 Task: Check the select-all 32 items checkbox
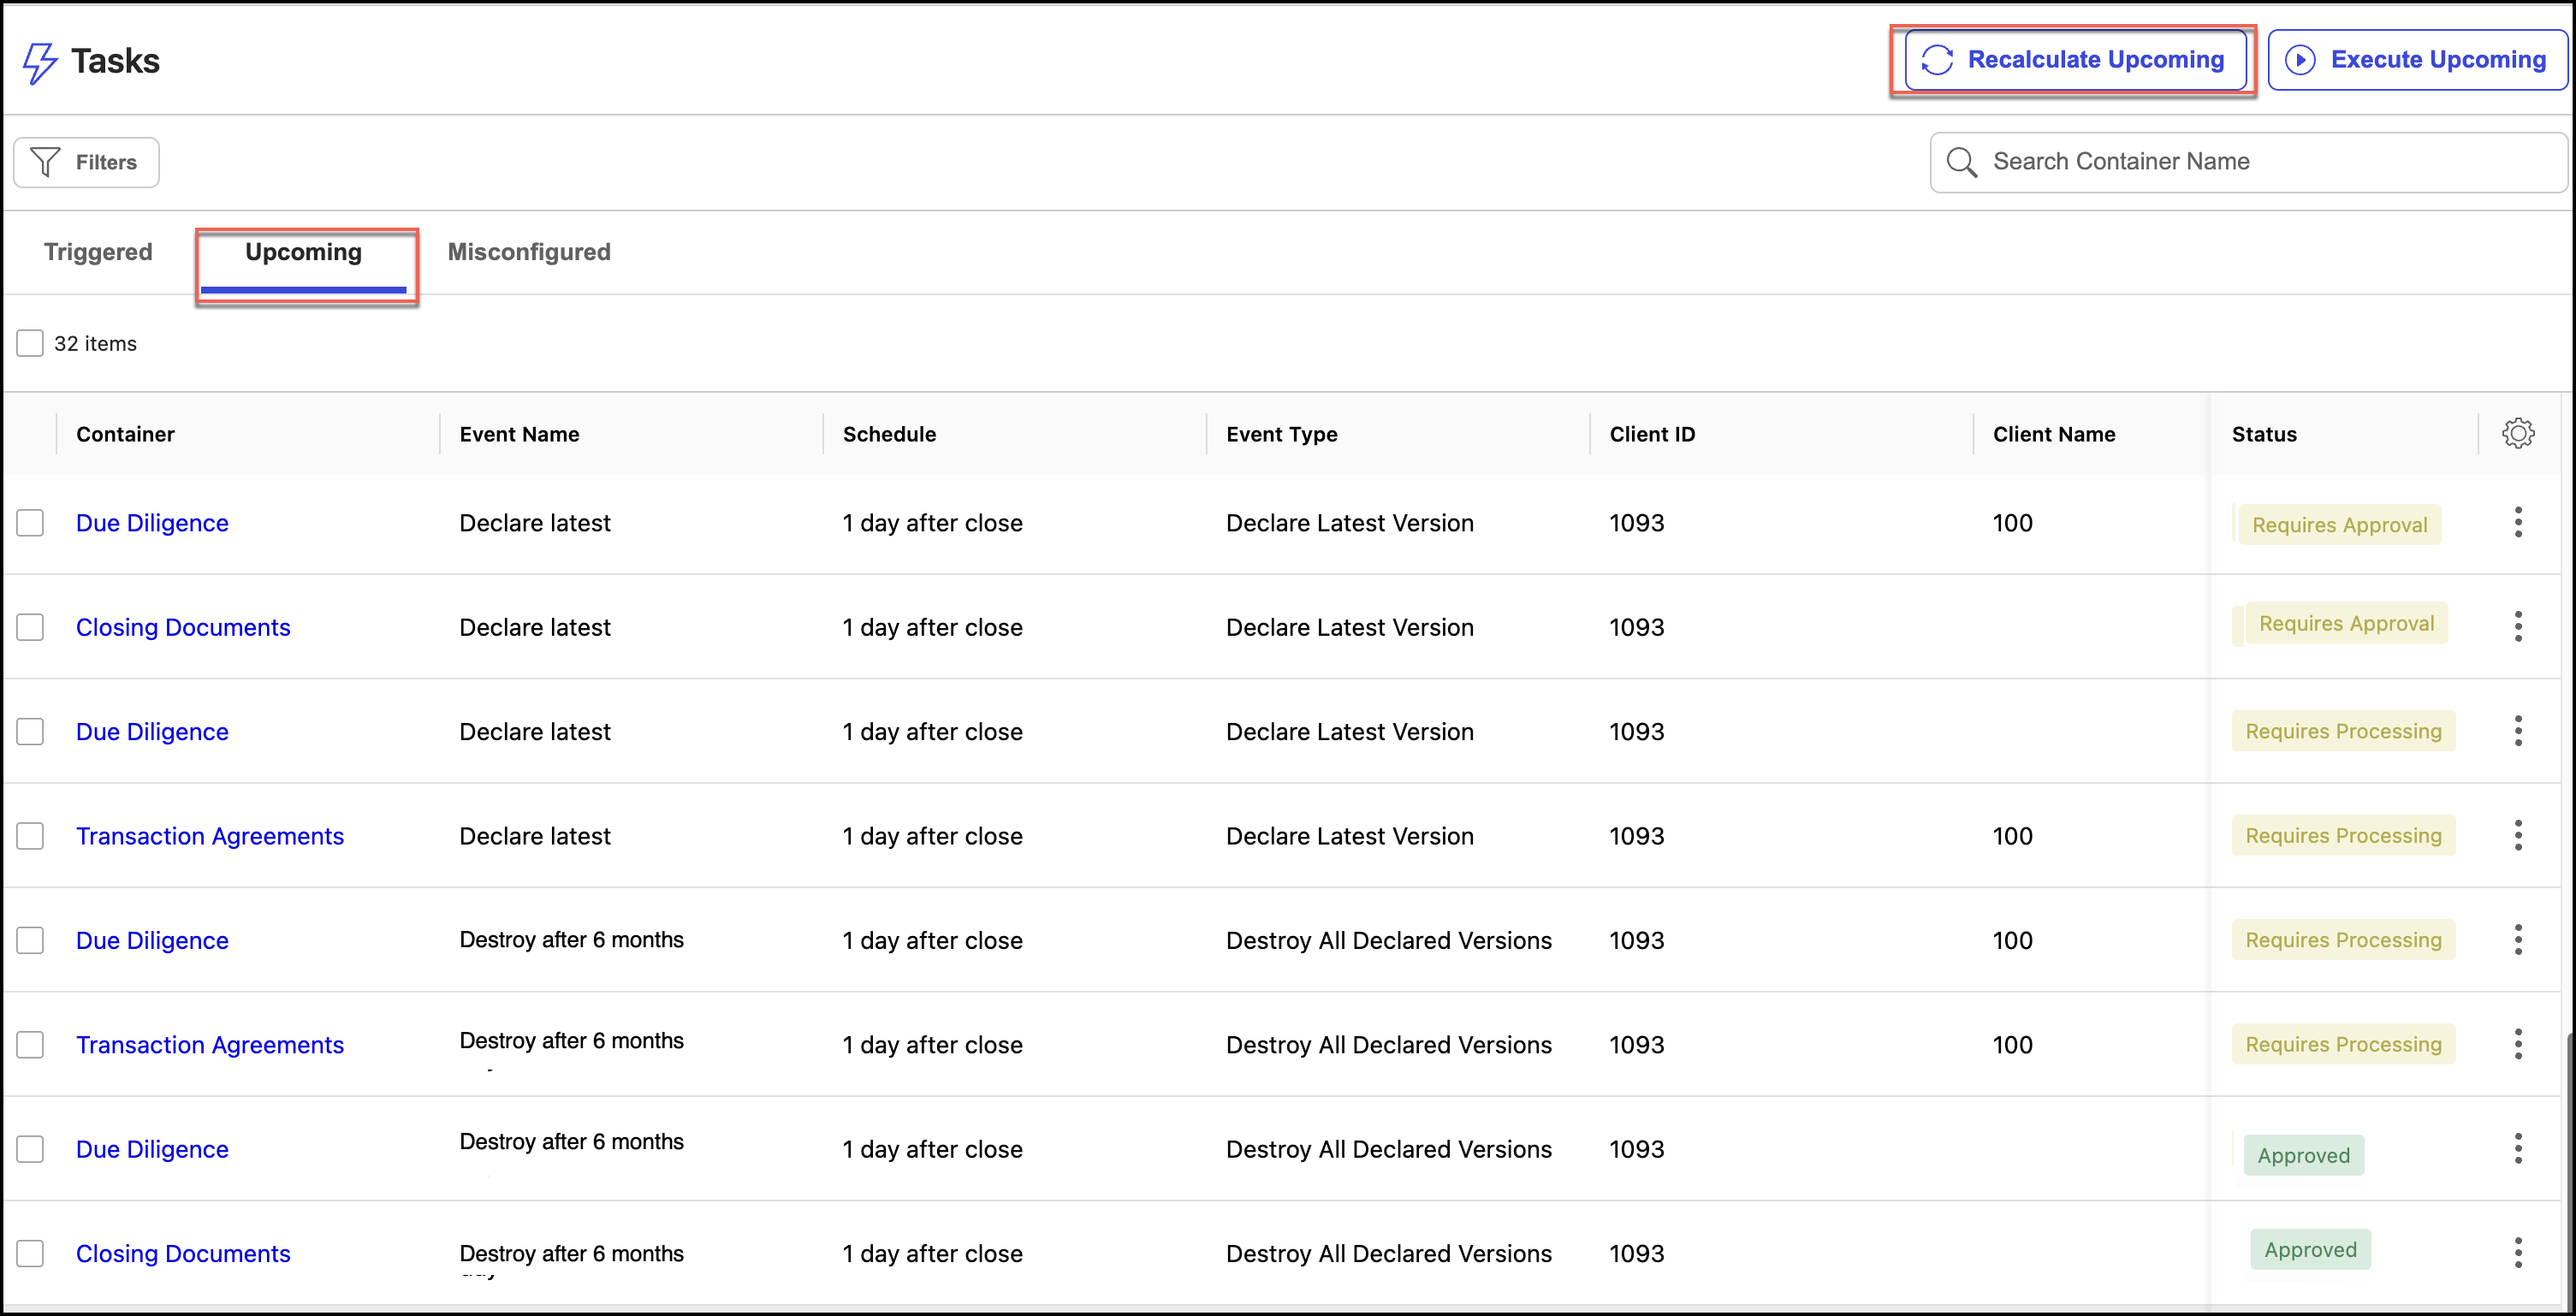pos(30,343)
